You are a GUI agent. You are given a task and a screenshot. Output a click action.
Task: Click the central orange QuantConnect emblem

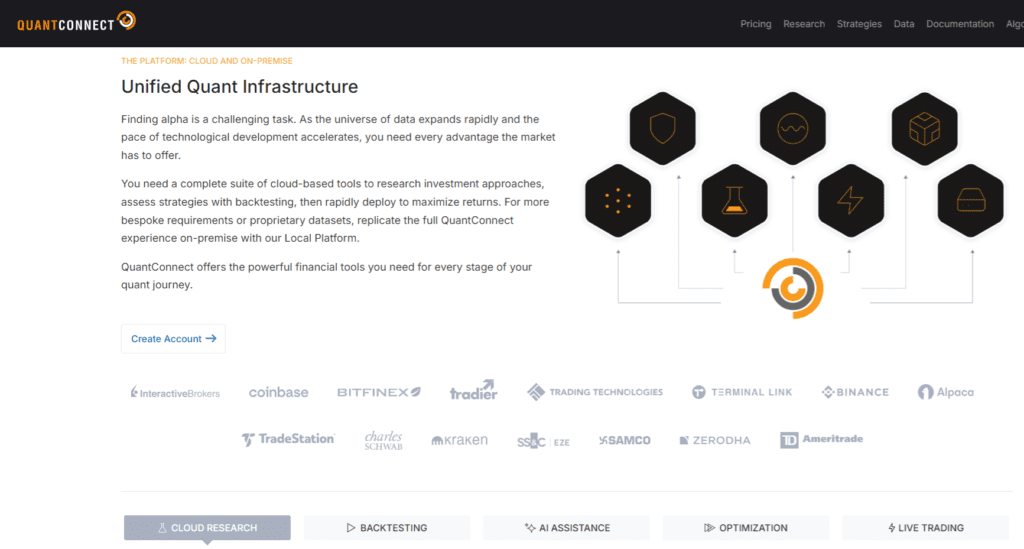793,289
